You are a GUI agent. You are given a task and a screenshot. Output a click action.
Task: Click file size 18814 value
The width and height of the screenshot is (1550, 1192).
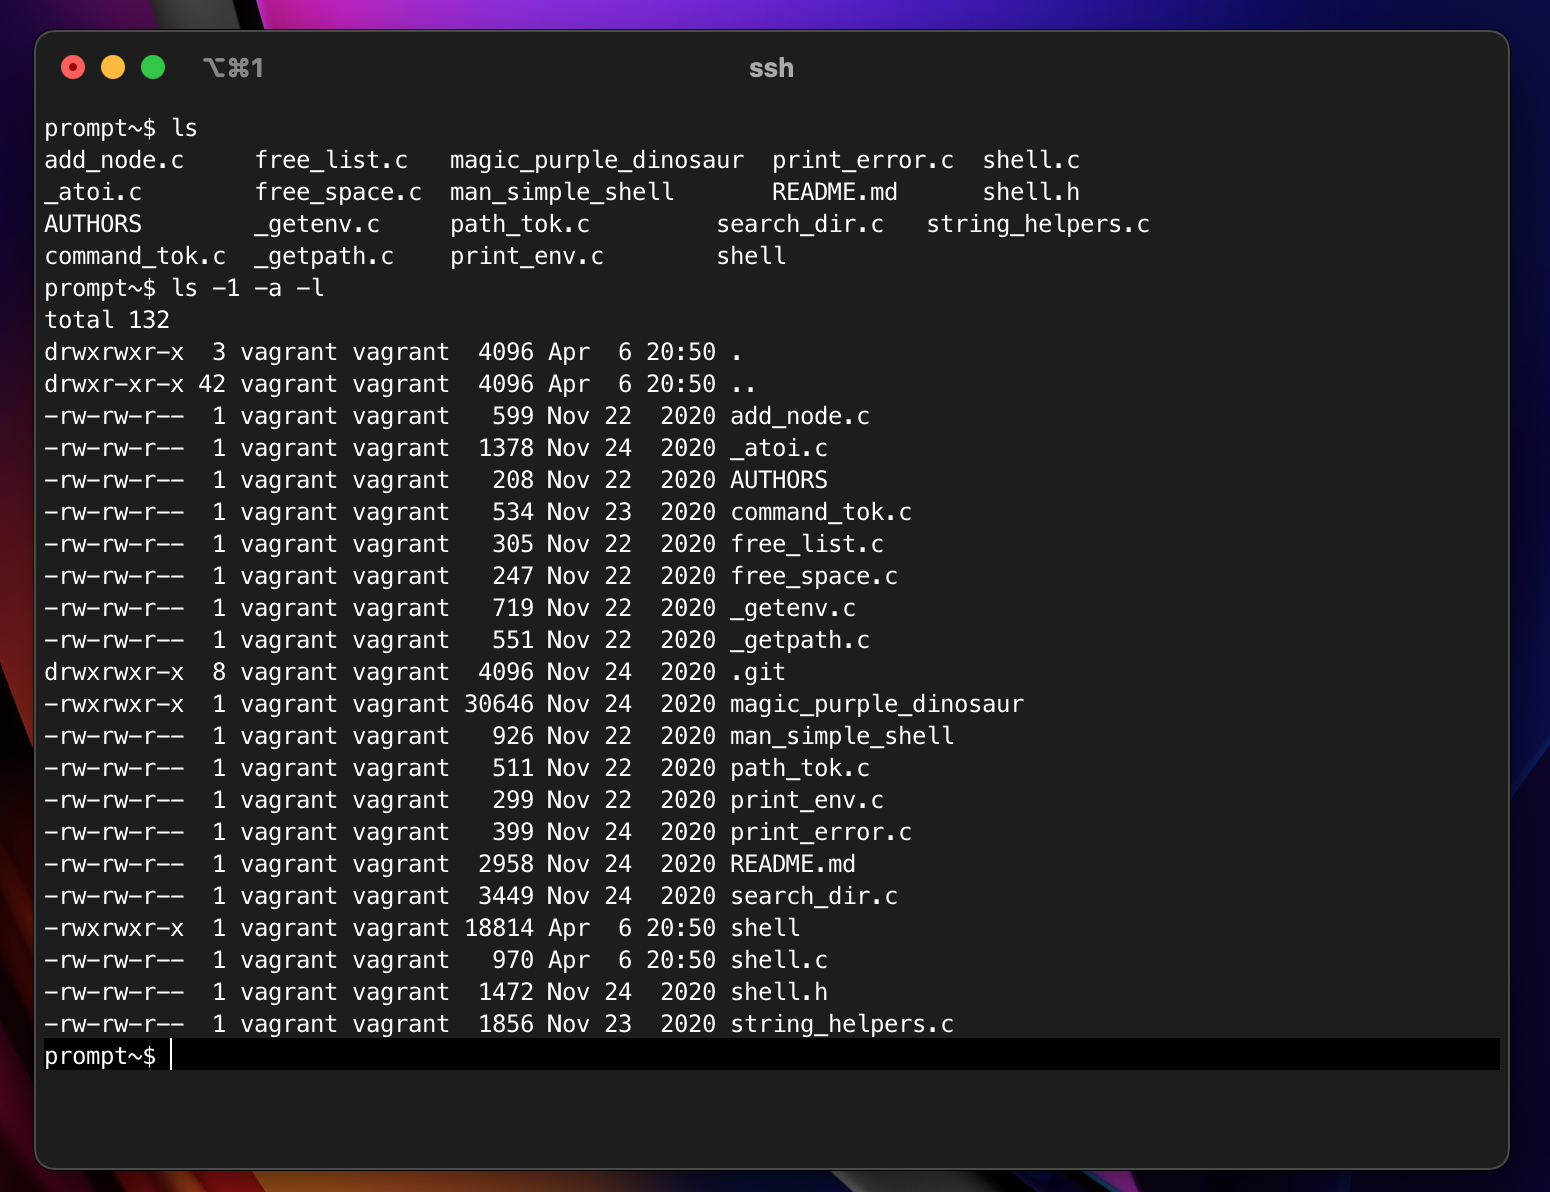click(499, 928)
